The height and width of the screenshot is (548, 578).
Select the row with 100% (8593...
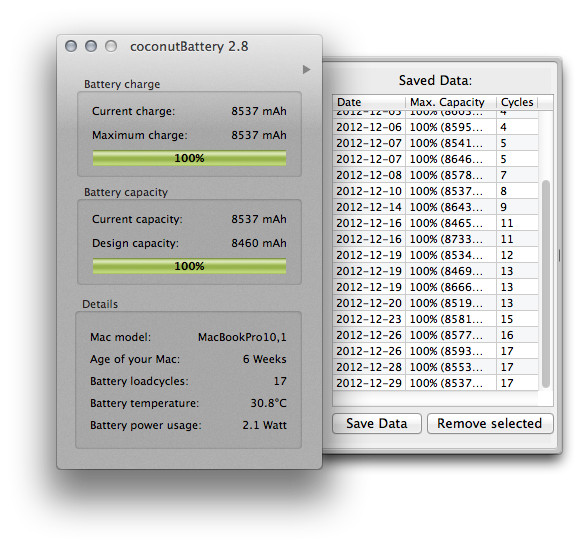[x=435, y=351]
